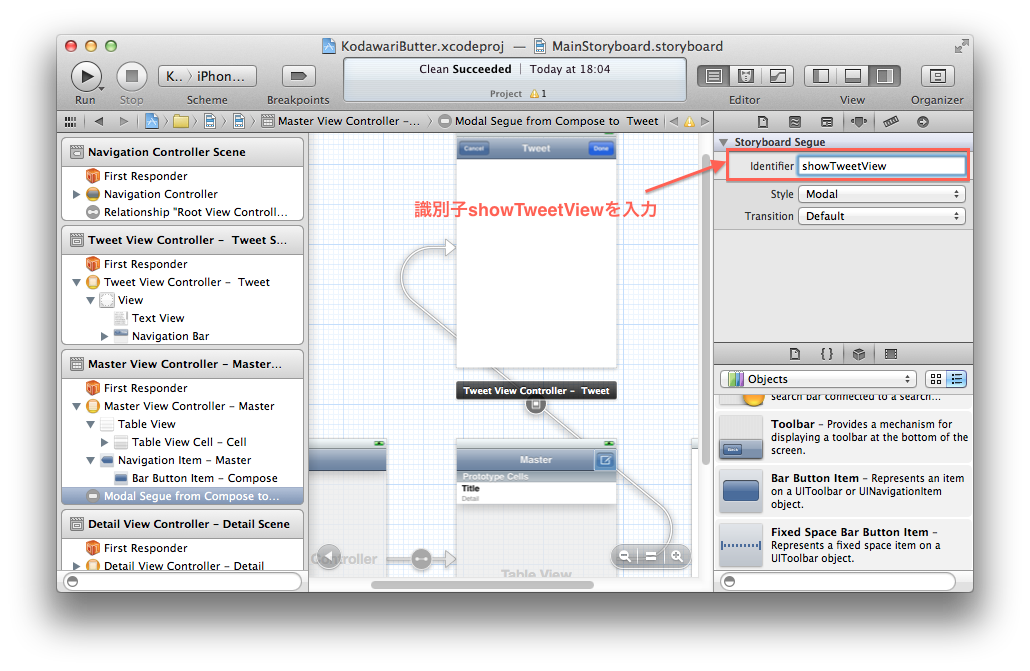
Task: Click the Identifier field showing showTweetView
Action: click(x=882, y=166)
